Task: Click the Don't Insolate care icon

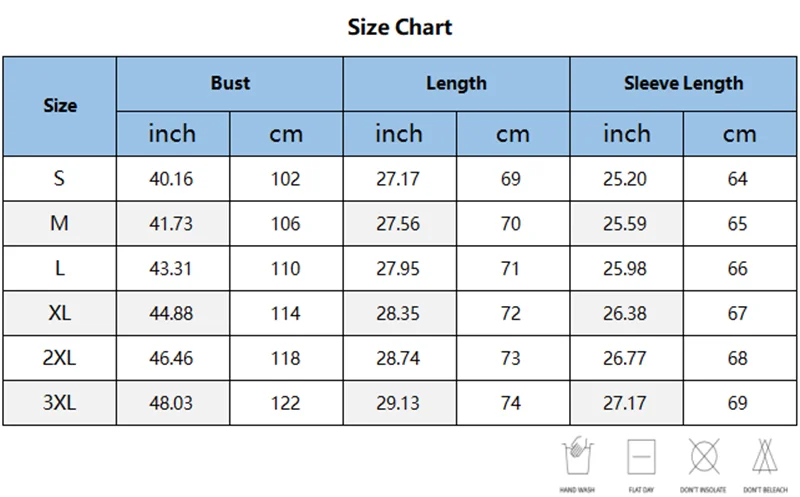Action: pyautogui.click(x=704, y=456)
